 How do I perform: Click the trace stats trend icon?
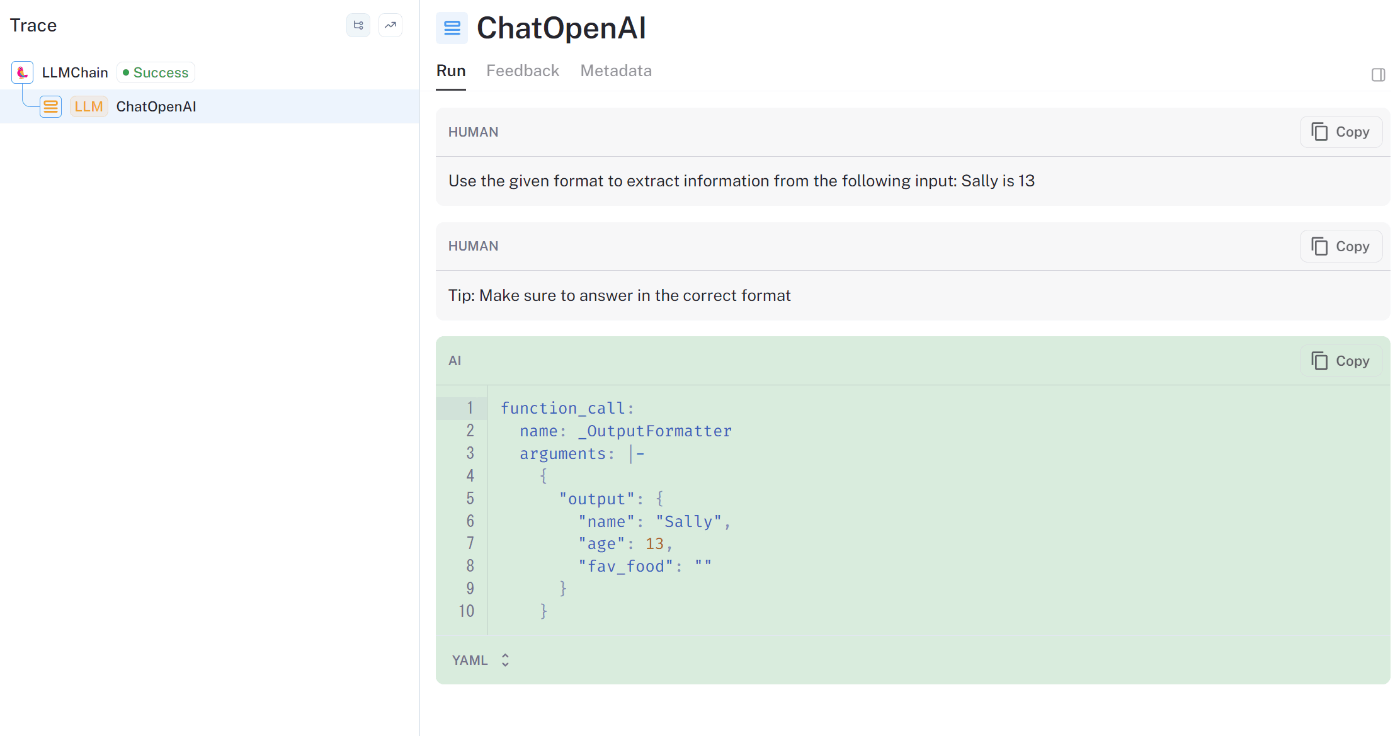point(390,25)
